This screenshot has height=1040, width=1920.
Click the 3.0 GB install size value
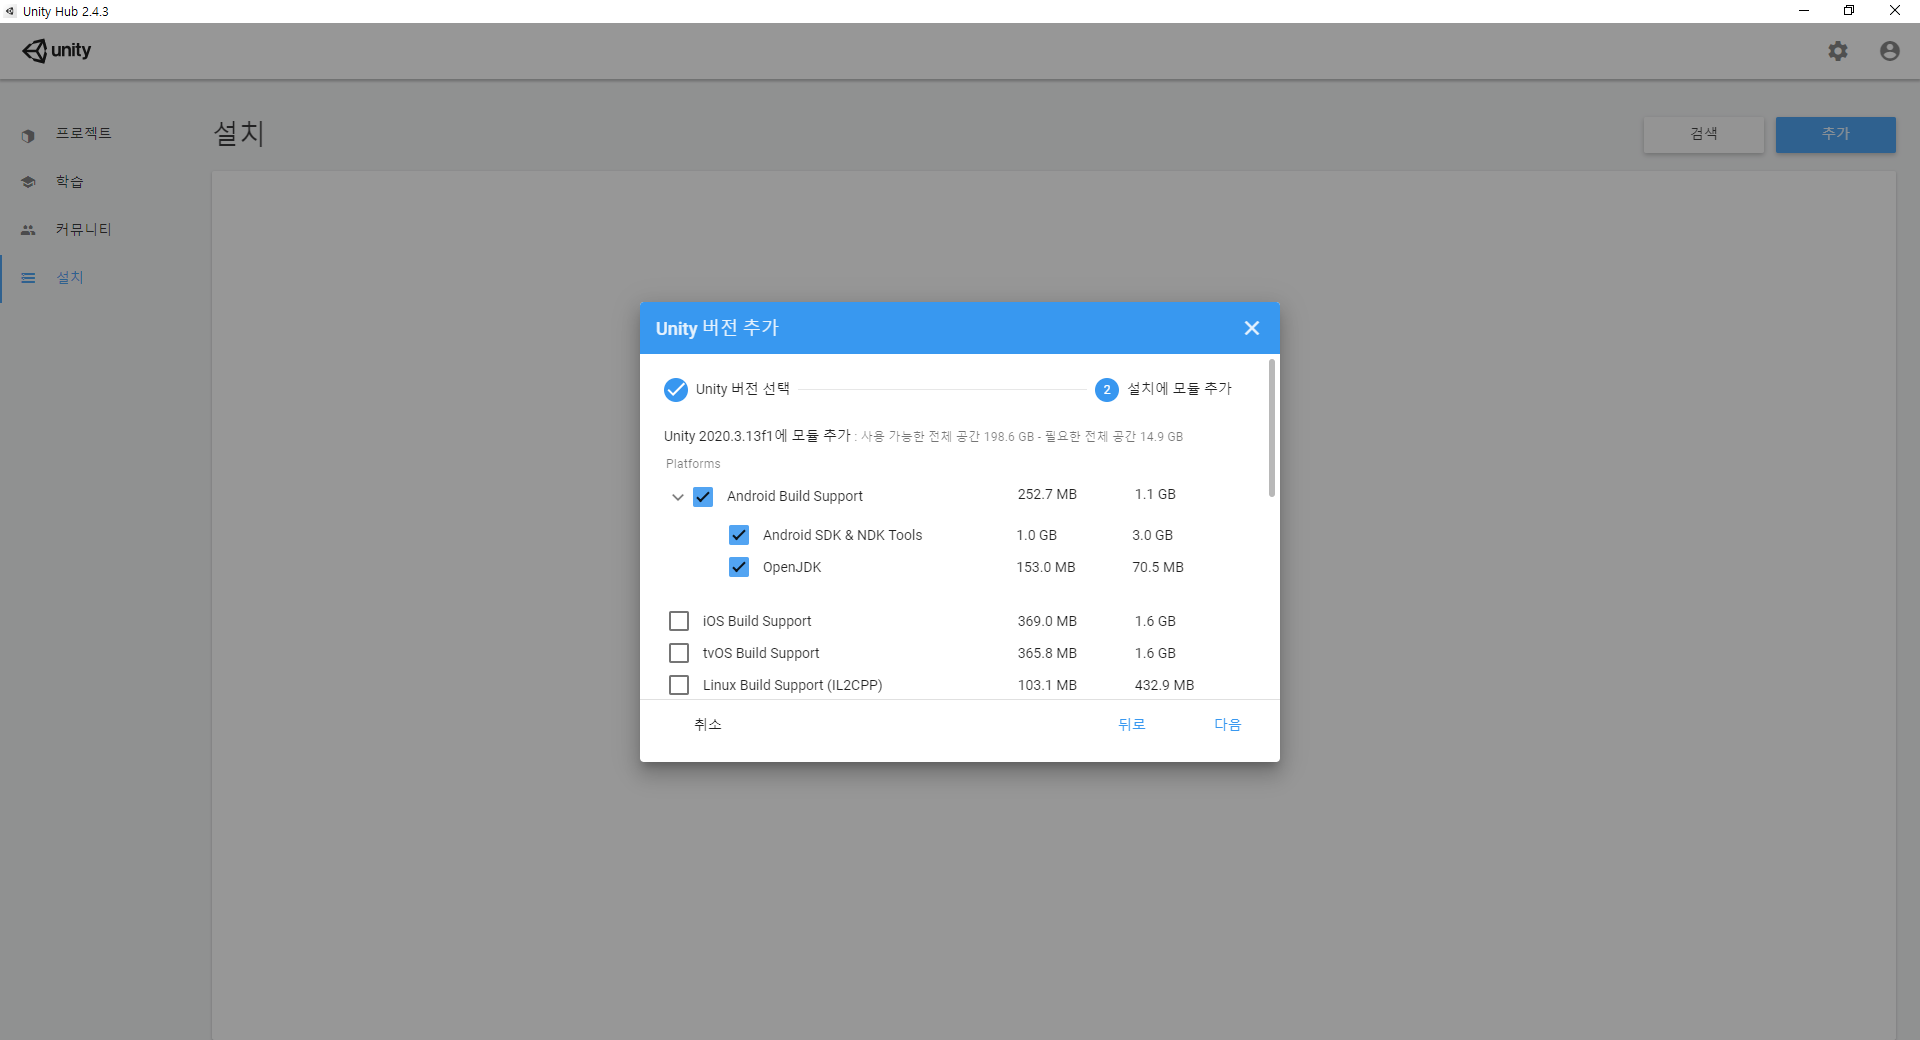point(1152,535)
